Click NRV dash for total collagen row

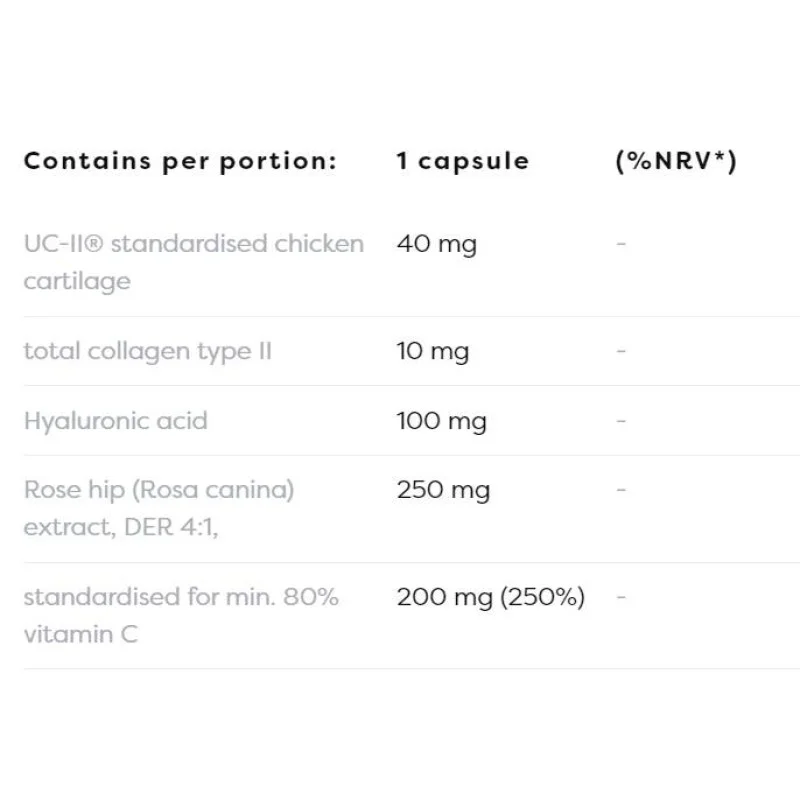(621, 351)
